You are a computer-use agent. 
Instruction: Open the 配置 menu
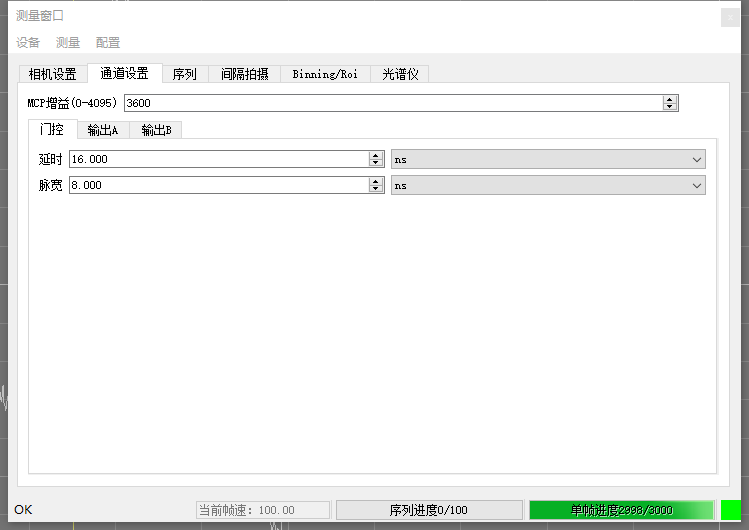[x=108, y=42]
